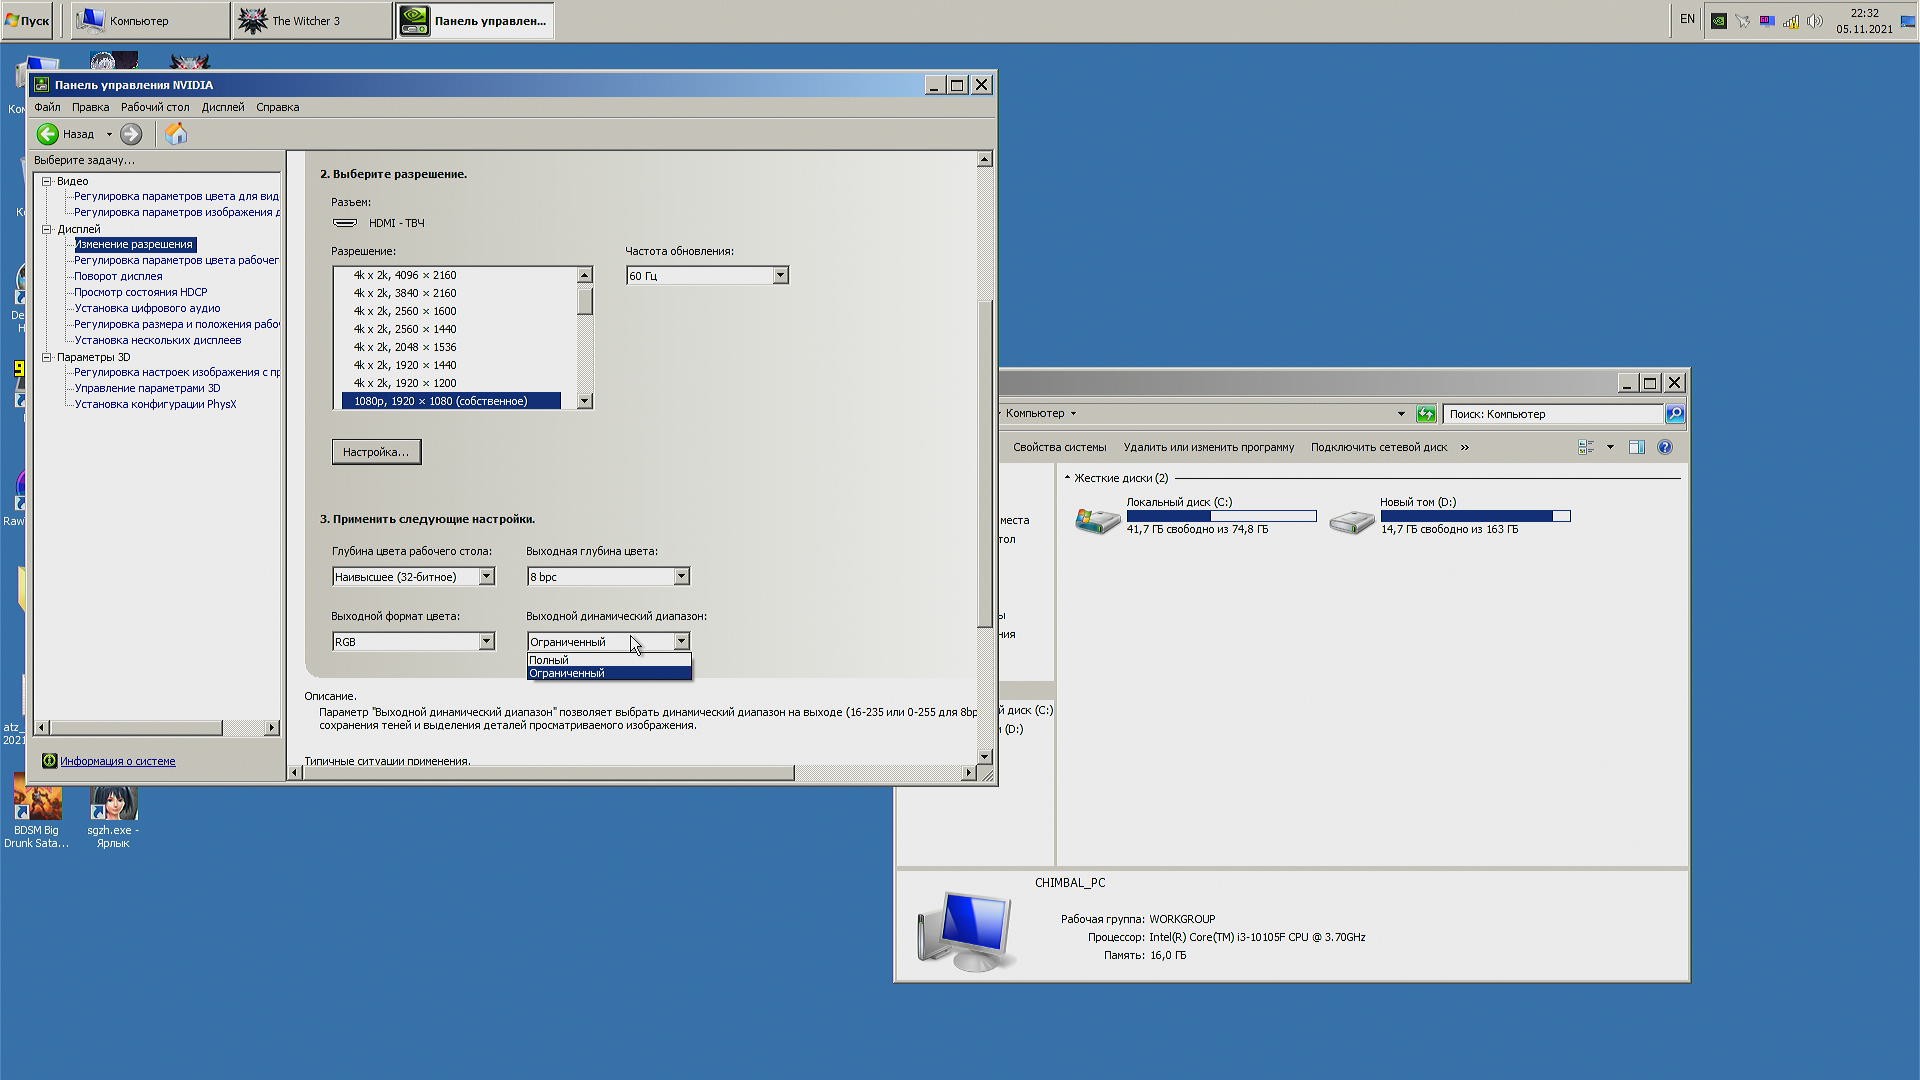Viewport: 1920px width, 1080px height.
Task: Select "Управление параметрами 3D" tree item
Action: 147,388
